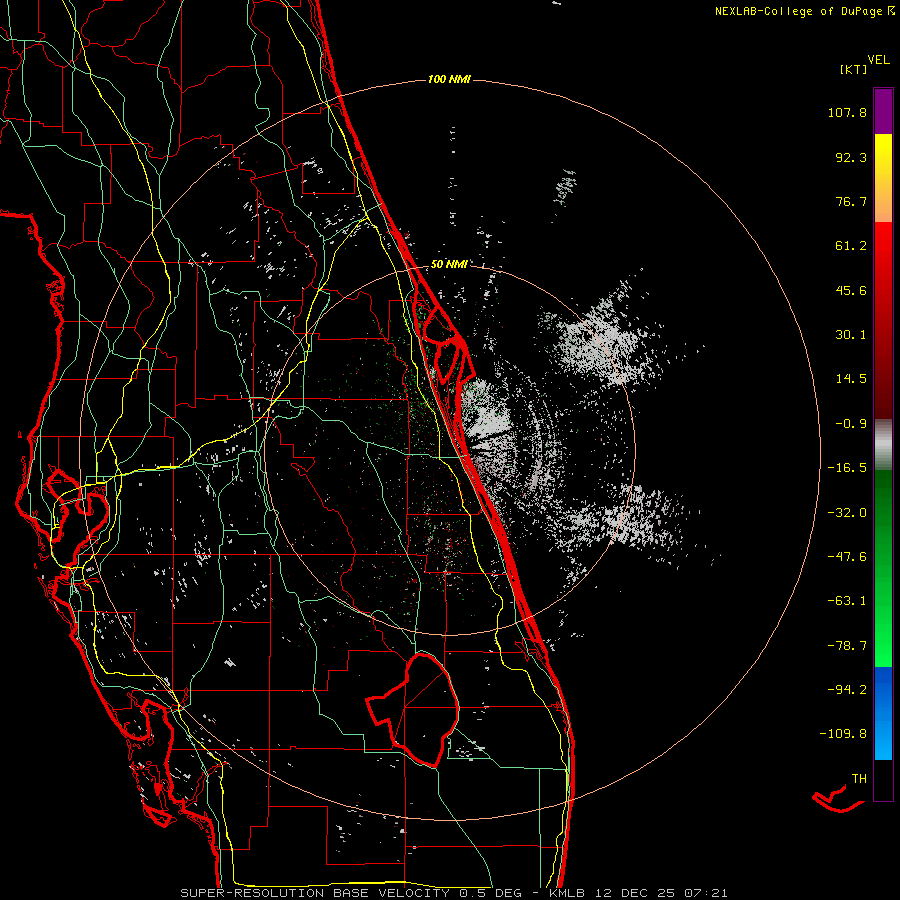The width and height of the screenshot is (900, 900).
Task: Click the 14.5 velocity scale value
Action: click(x=851, y=379)
